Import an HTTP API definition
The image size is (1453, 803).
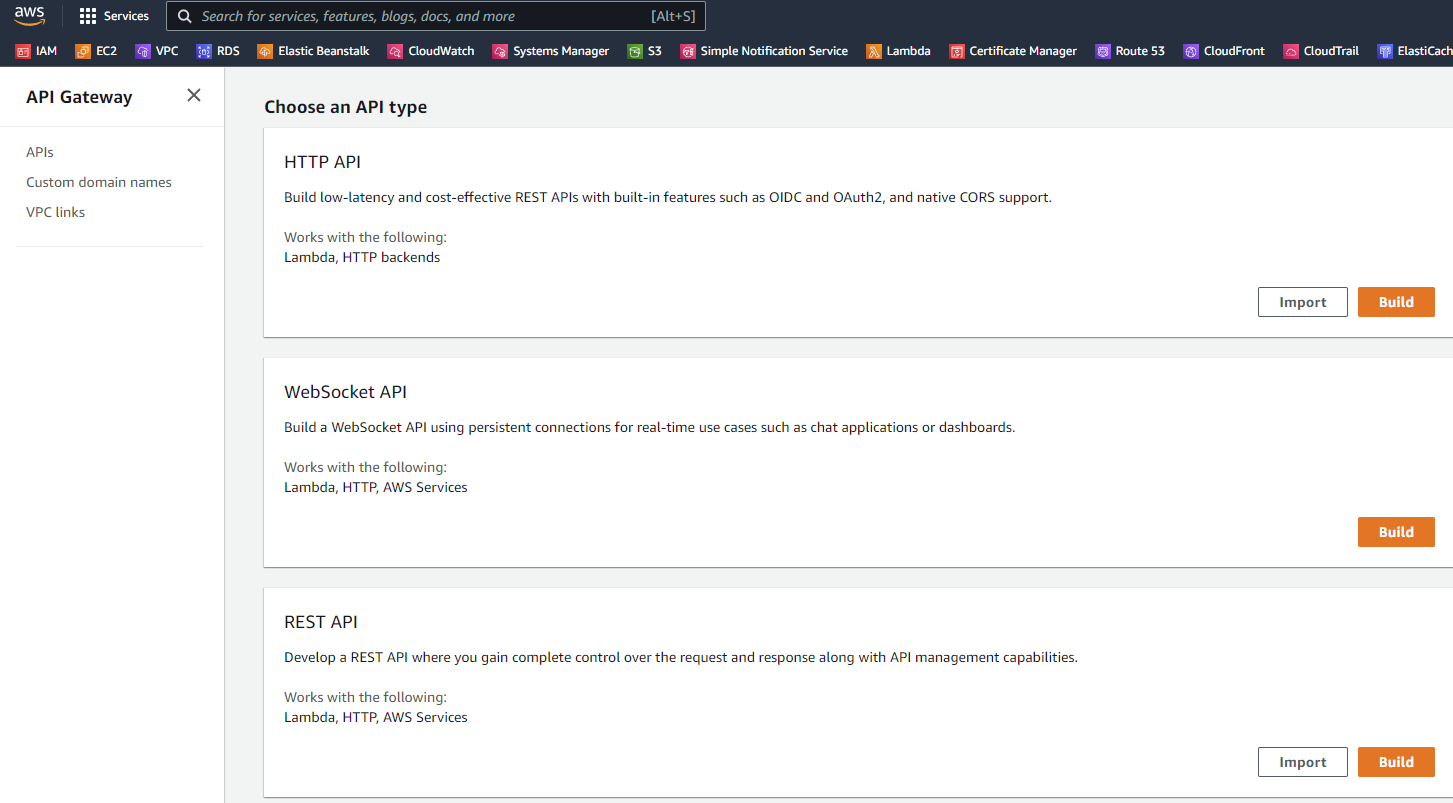[x=1303, y=302]
